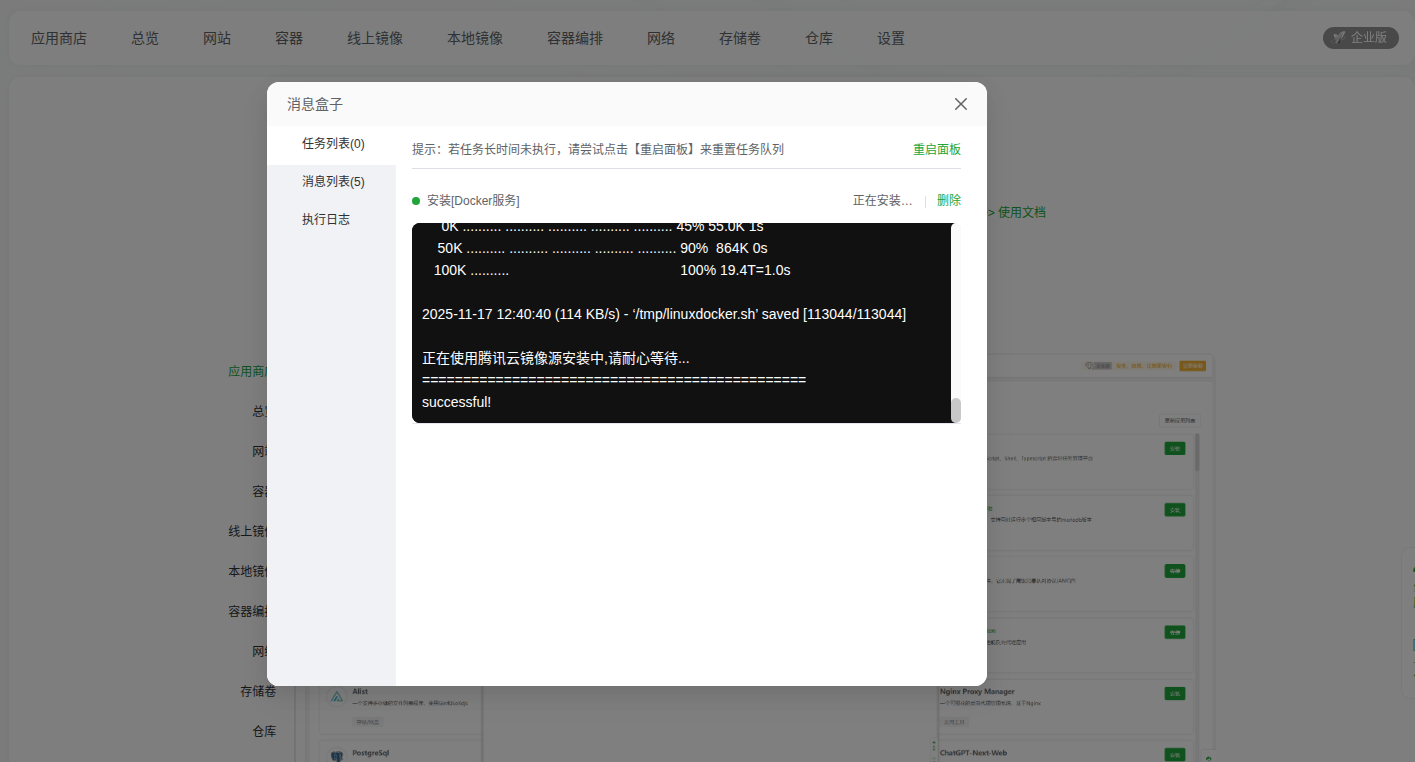This screenshot has height=762, width=1415.
Task: Close the 消息盒子 dialog with X
Action: pos(961,104)
